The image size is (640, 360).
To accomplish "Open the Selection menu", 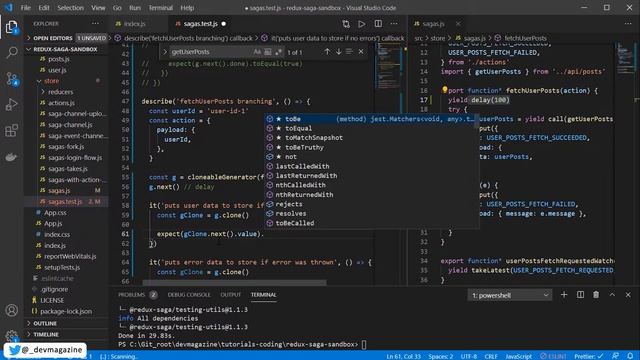I will pyautogui.click(x=70, y=8).
